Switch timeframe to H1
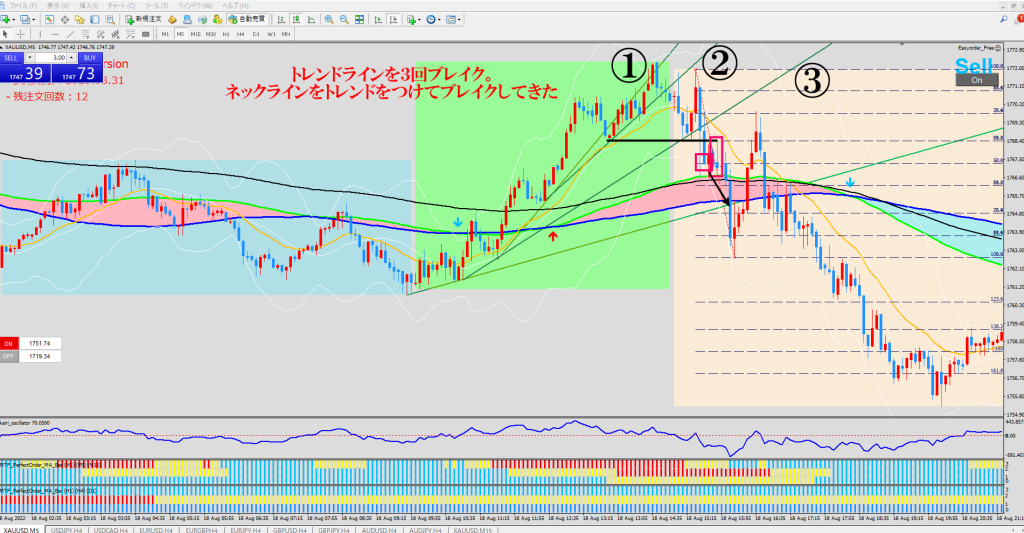 click(x=226, y=34)
